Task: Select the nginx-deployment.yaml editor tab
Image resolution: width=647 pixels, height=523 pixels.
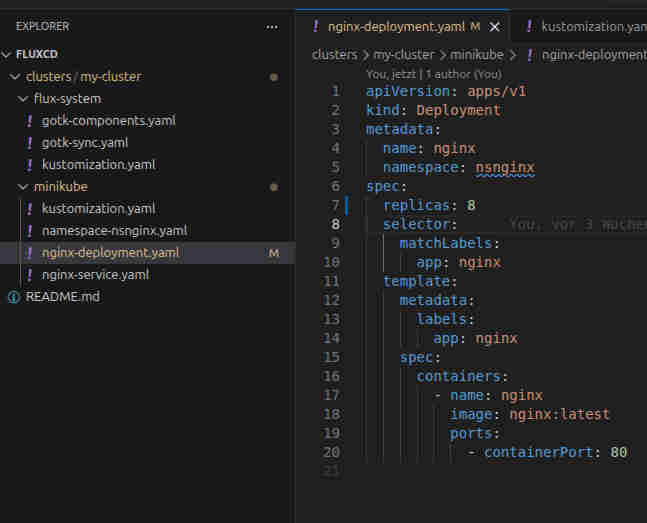Action: pyautogui.click(x=394, y=26)
